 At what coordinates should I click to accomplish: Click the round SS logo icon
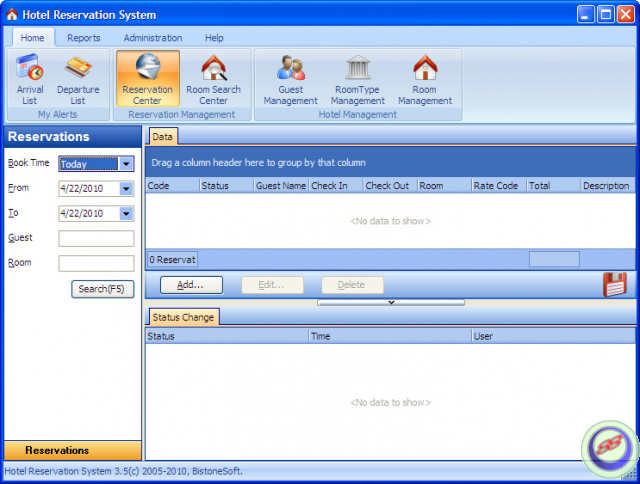point(610,448)
